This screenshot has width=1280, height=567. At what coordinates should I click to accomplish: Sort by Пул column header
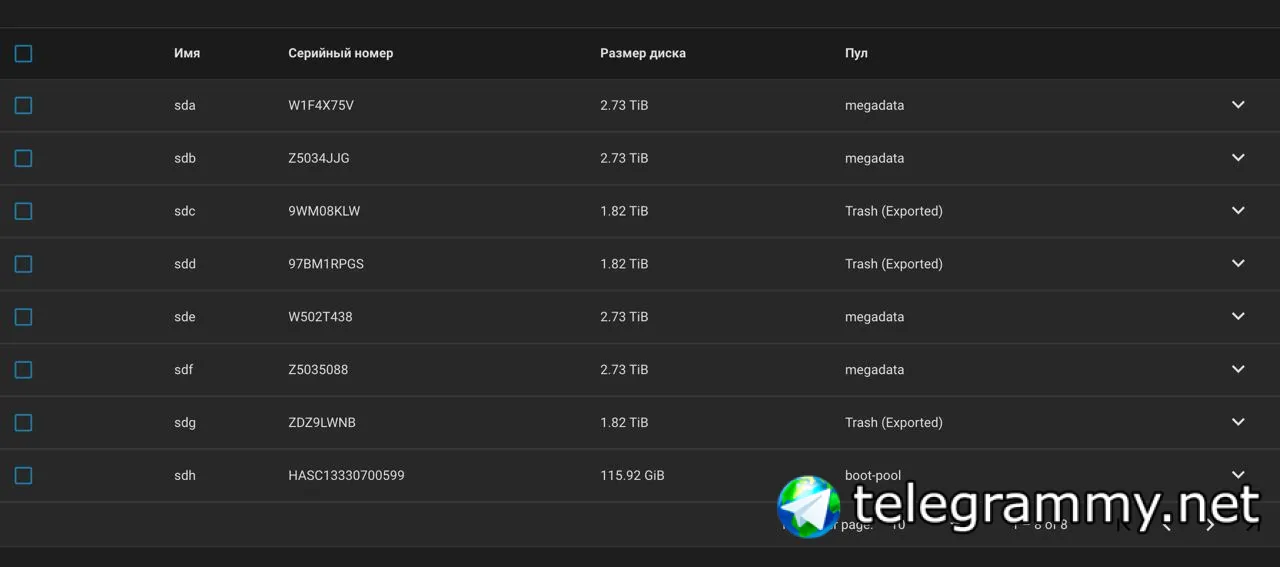[856, 53]
